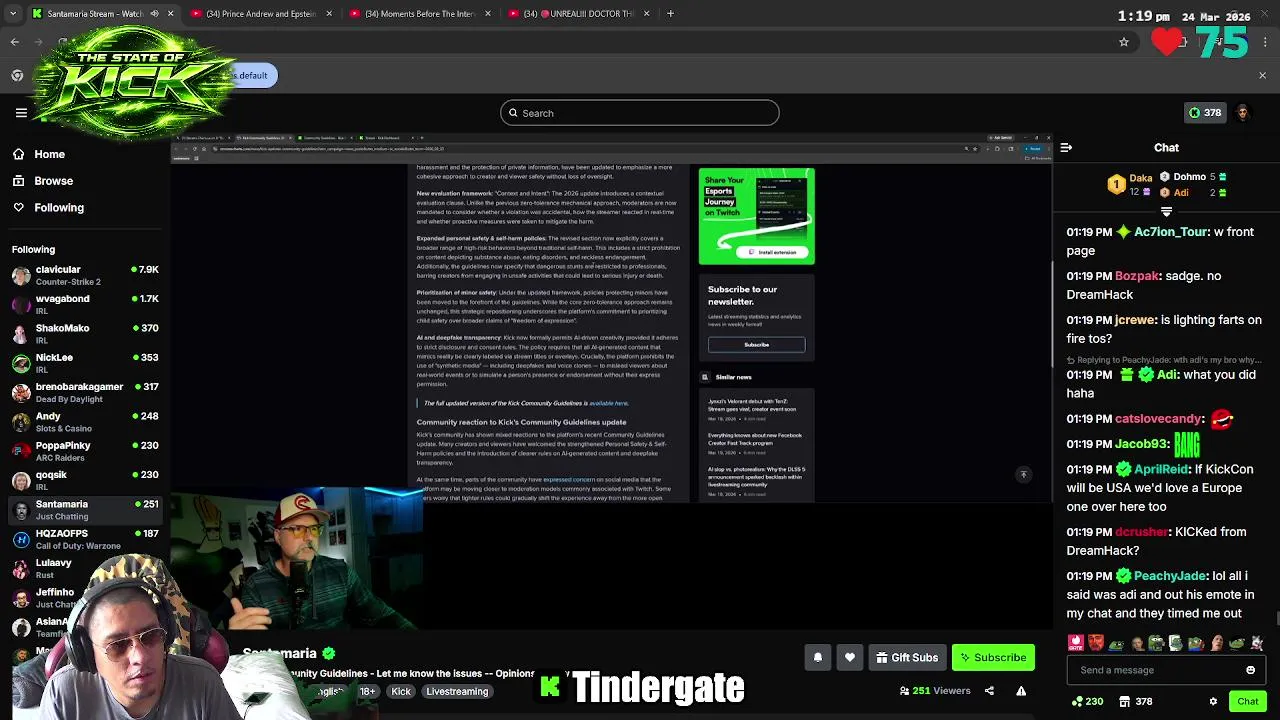Open the hamburger sidebar menu
This screenshot has height=720, width=1280.
tap(21, 113)
